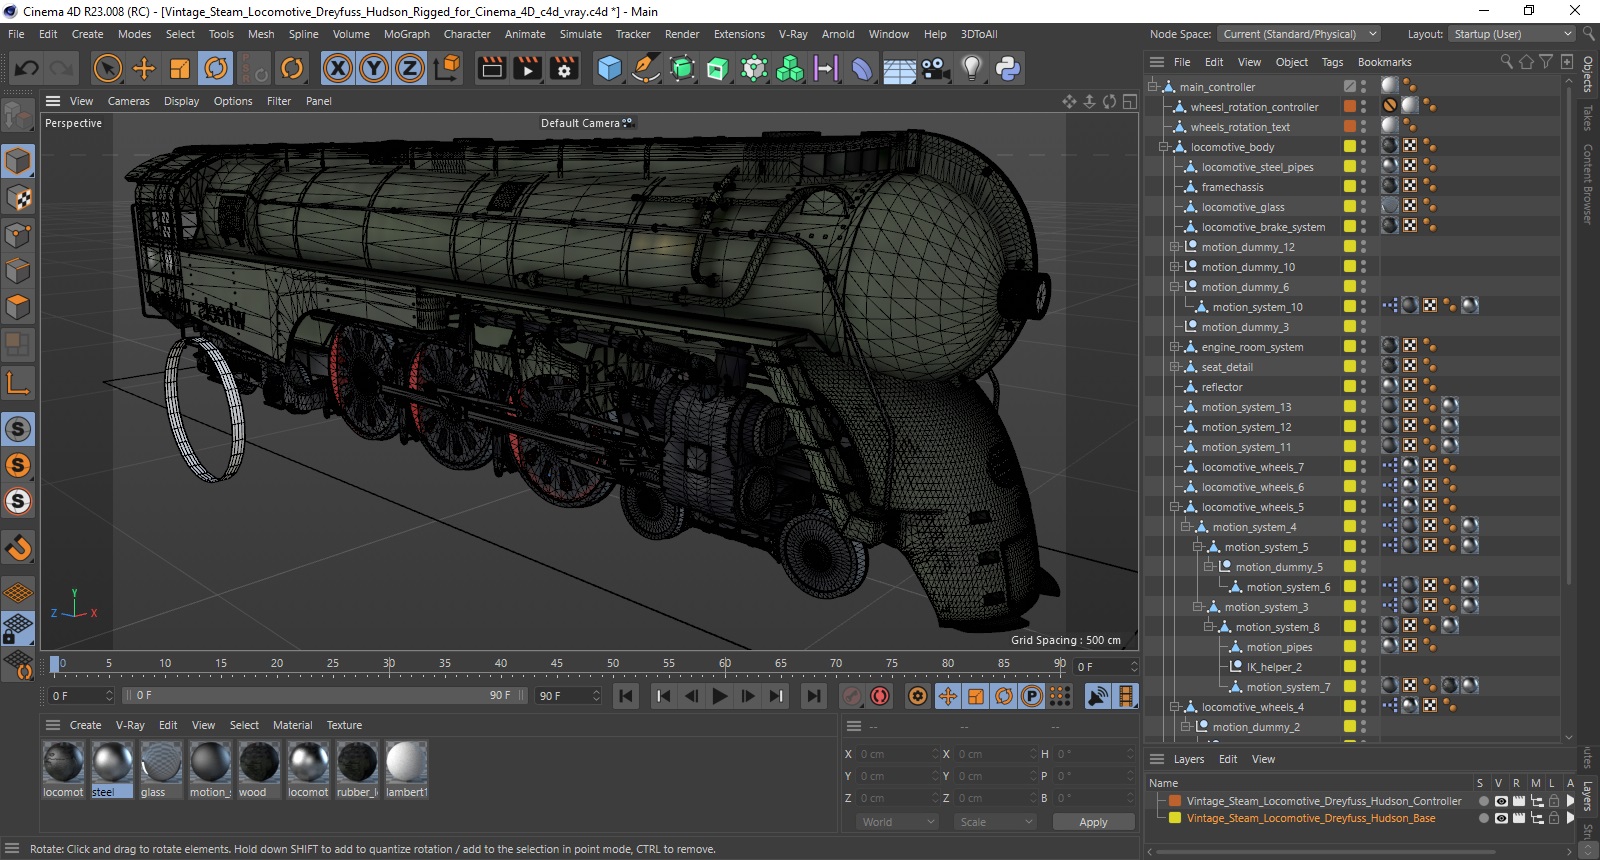Open viewport Cameras menu
1600x860 pixels.
pyautogui.click(x=129, y=101)
